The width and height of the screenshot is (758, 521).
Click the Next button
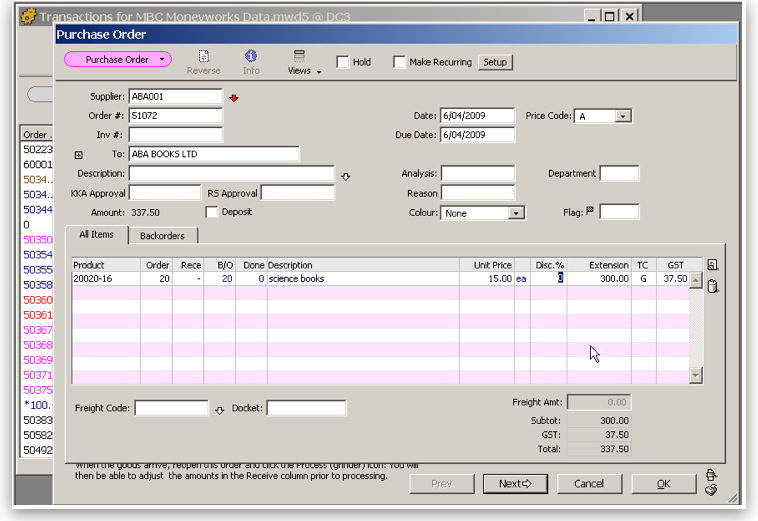click(515, 484)
